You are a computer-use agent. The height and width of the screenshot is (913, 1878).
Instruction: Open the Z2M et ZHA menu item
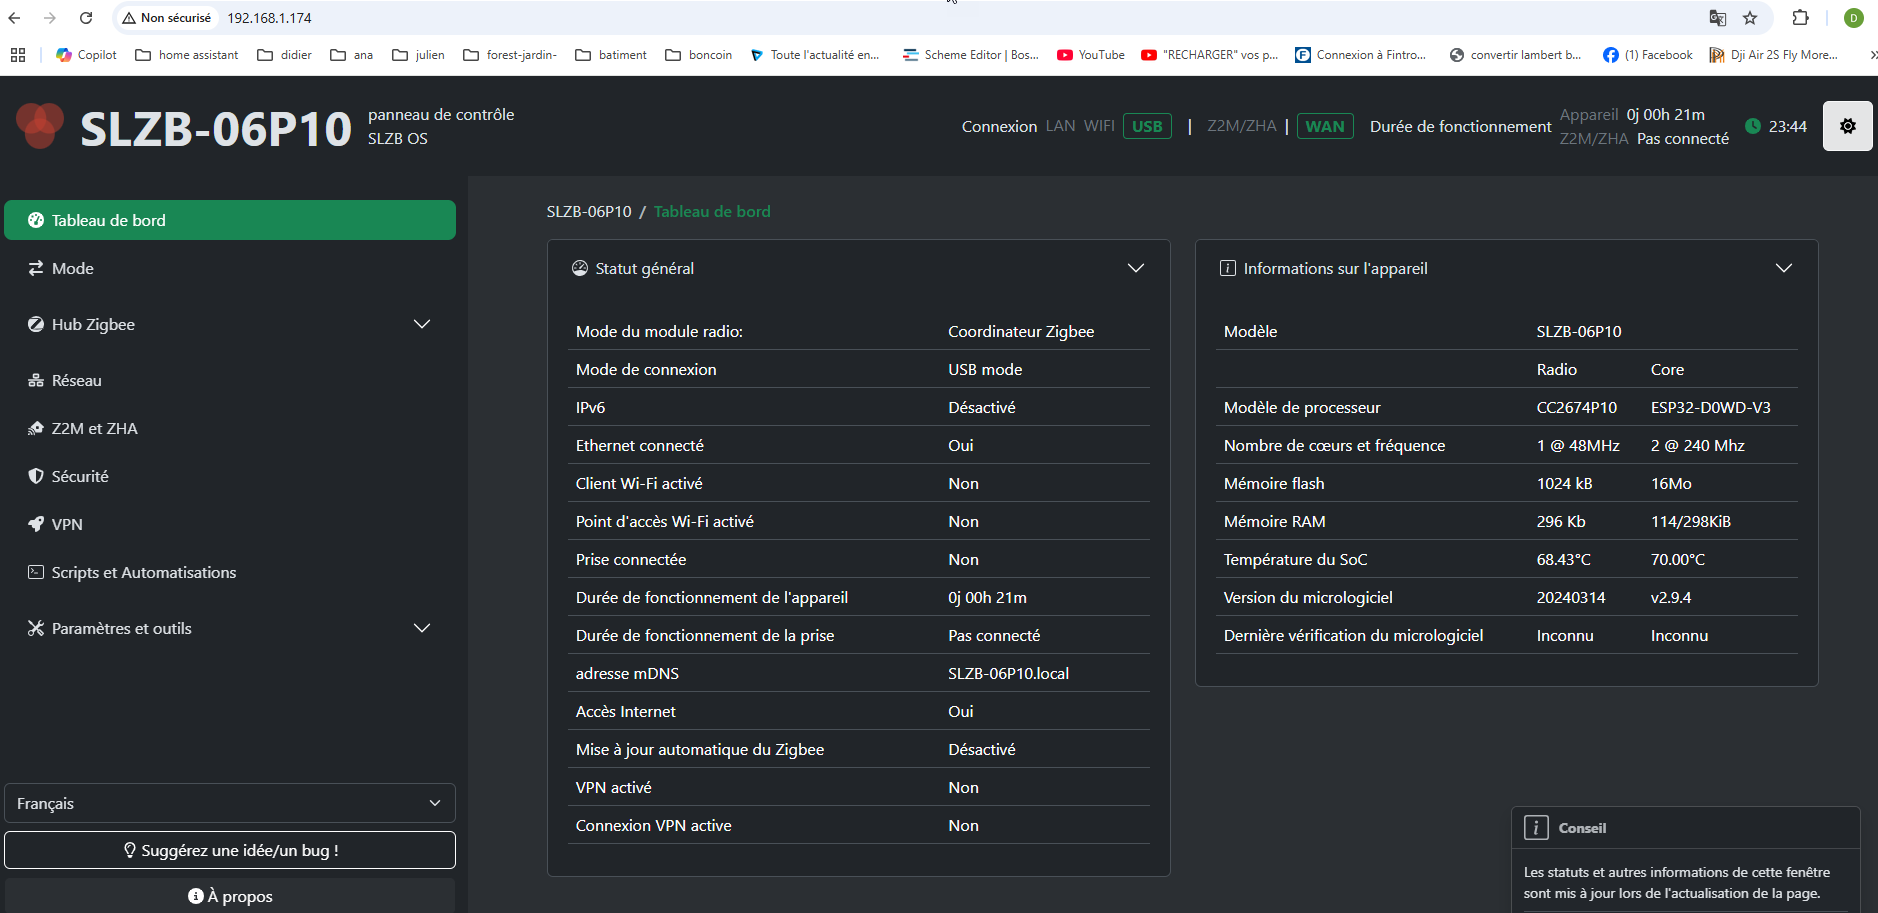pos(230,428)
